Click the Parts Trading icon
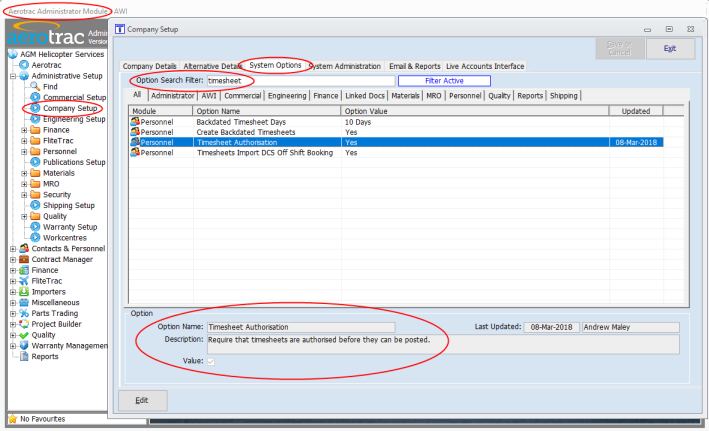 coord(23,313)
